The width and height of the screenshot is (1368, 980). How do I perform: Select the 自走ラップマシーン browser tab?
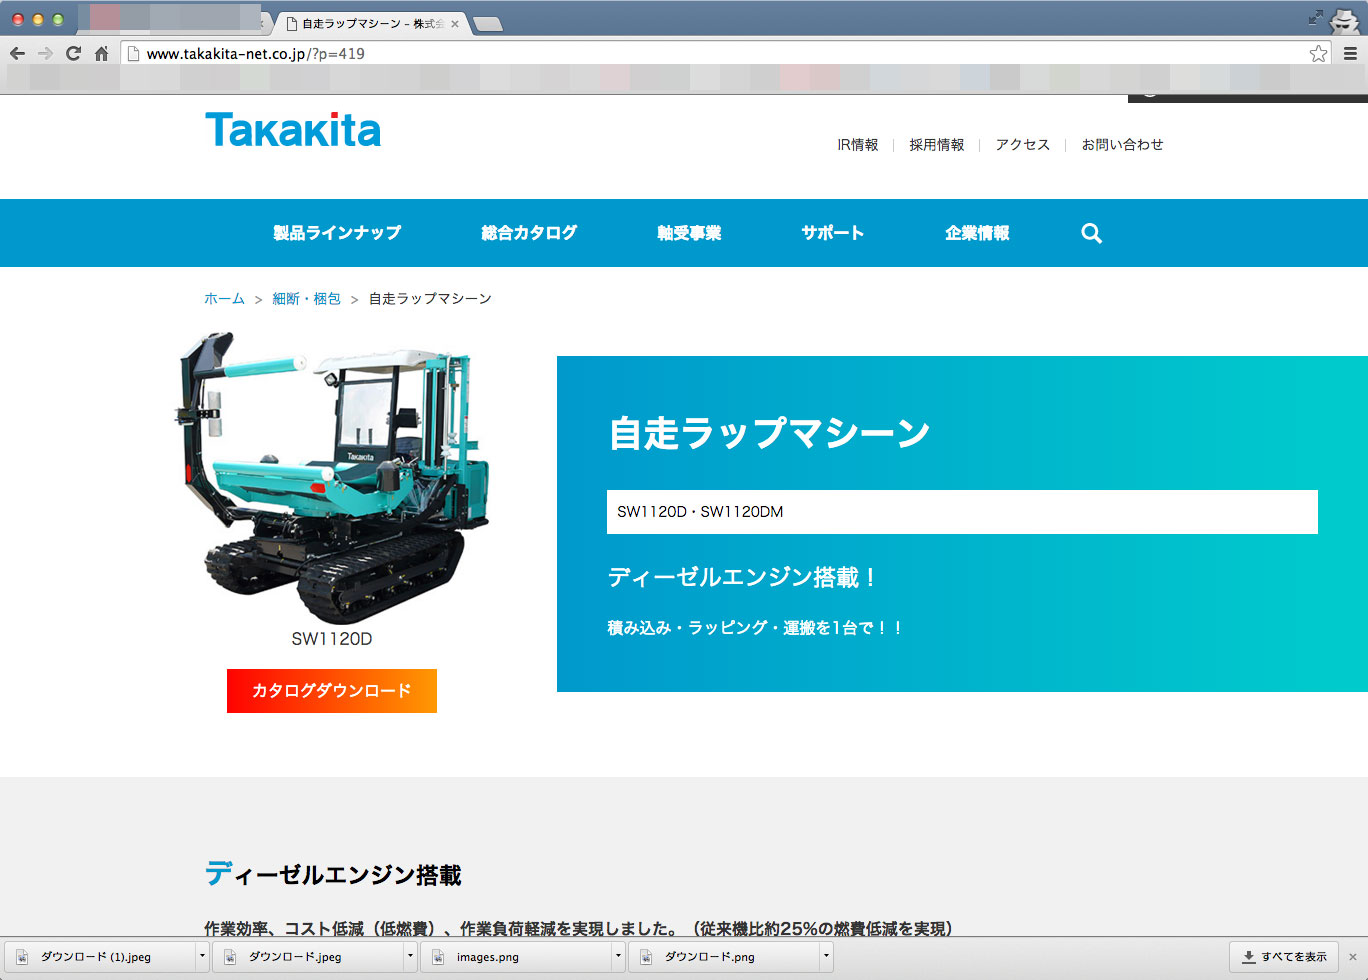click(x=370, y=23)
